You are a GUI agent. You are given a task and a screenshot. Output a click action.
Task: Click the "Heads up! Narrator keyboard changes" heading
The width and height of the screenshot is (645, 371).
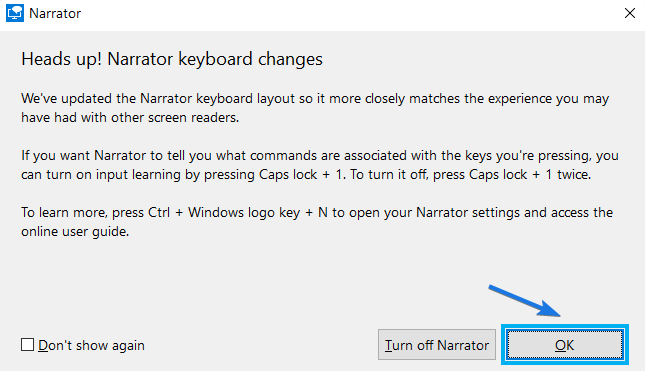[172, 59]
